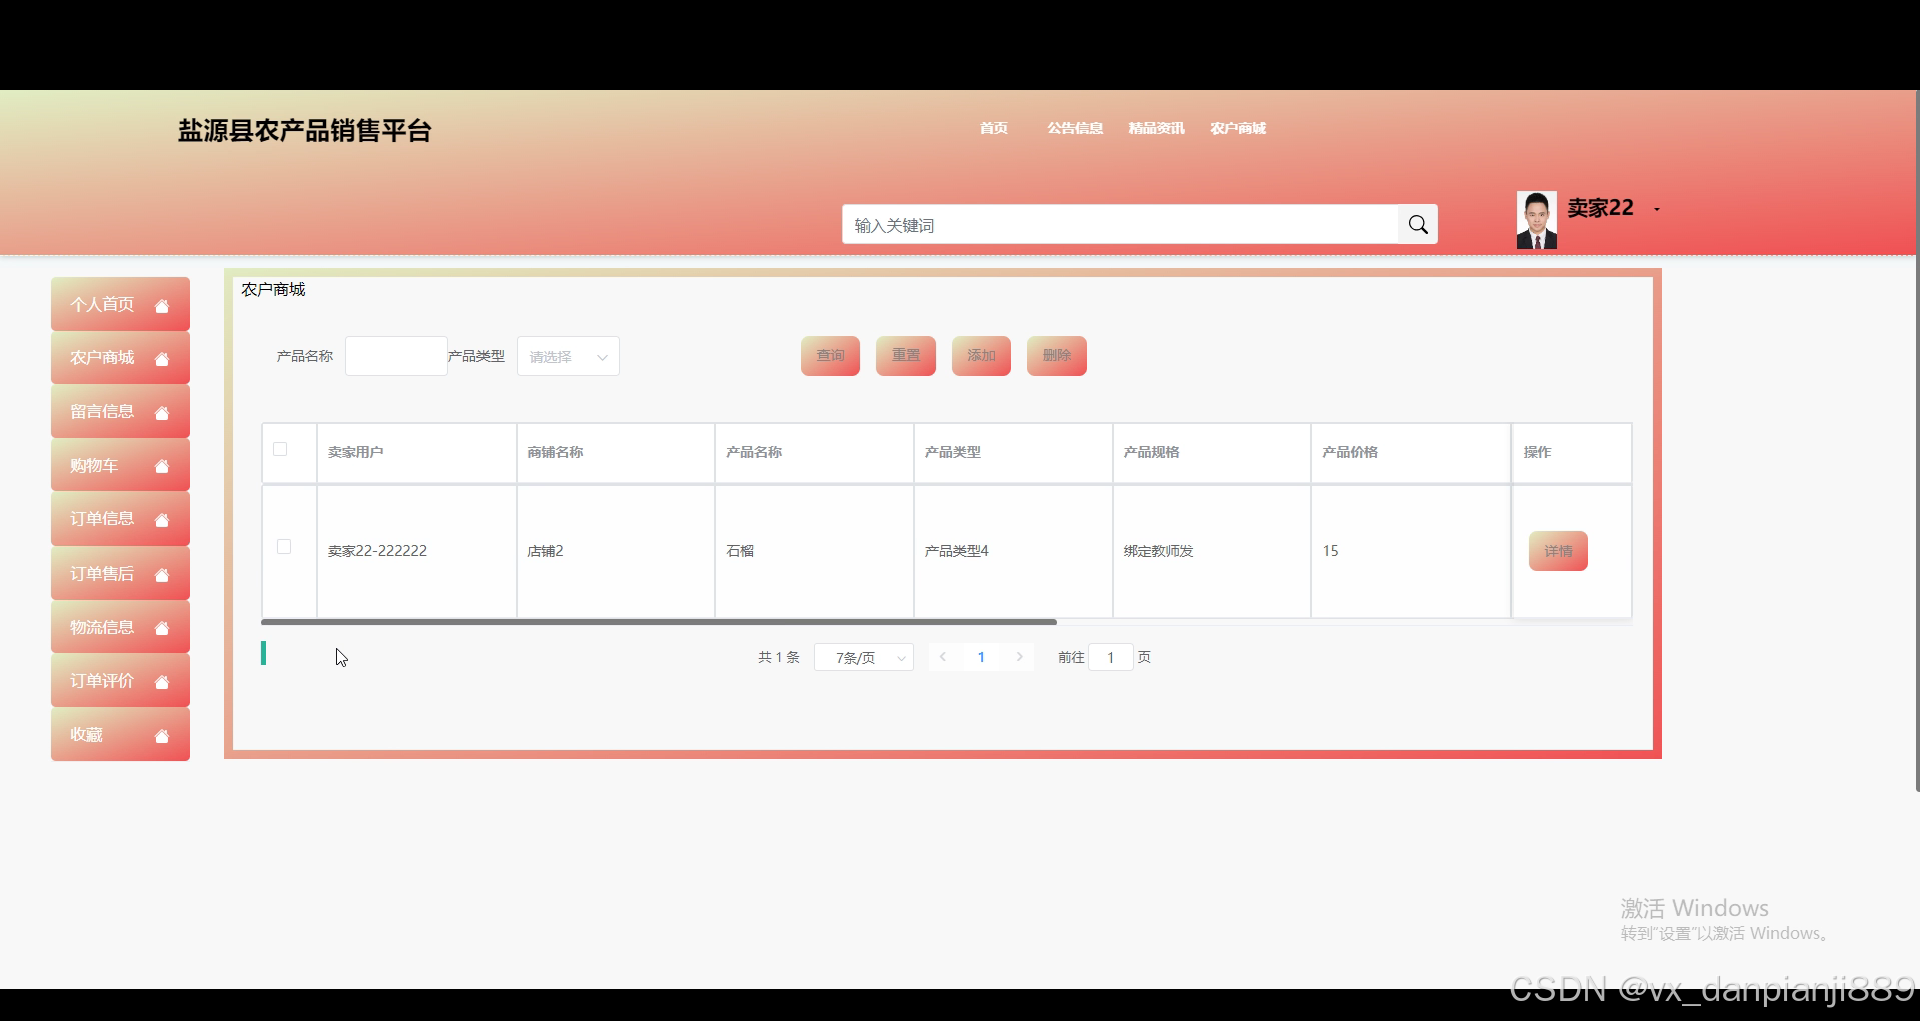
Task: Click the 盐源县农产品销售平台 site title
Action: click(304, 131)
